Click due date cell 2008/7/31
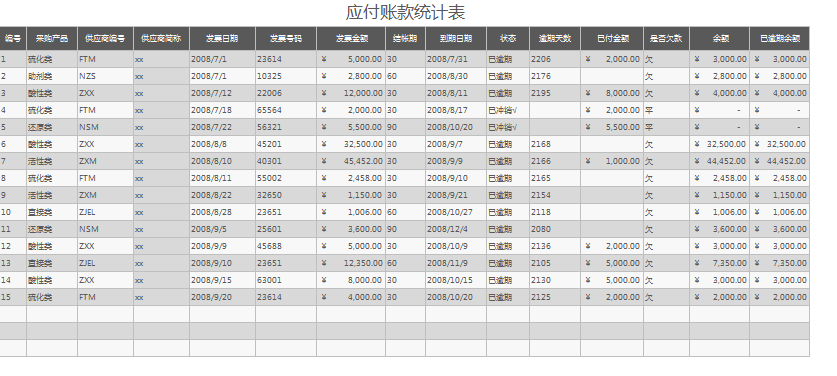Screen dimensions: 837x376 click(x=456, y=59)
